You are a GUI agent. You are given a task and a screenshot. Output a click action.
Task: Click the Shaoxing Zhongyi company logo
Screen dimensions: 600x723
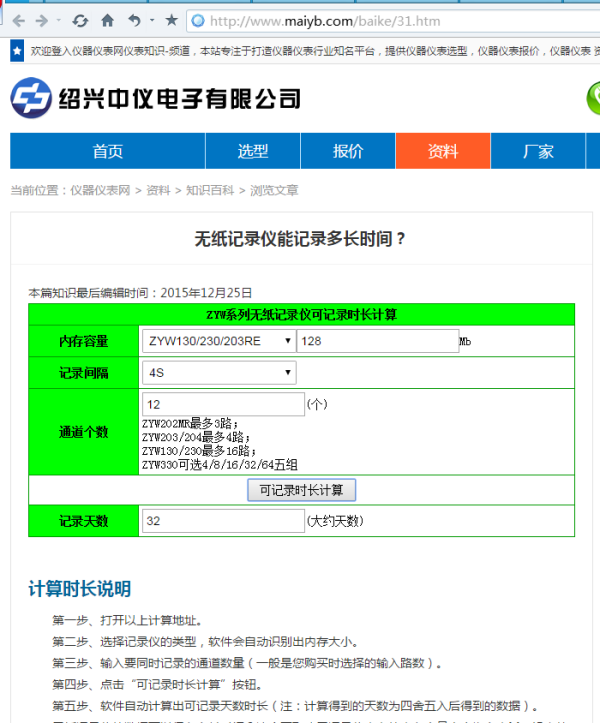point(155,98)
